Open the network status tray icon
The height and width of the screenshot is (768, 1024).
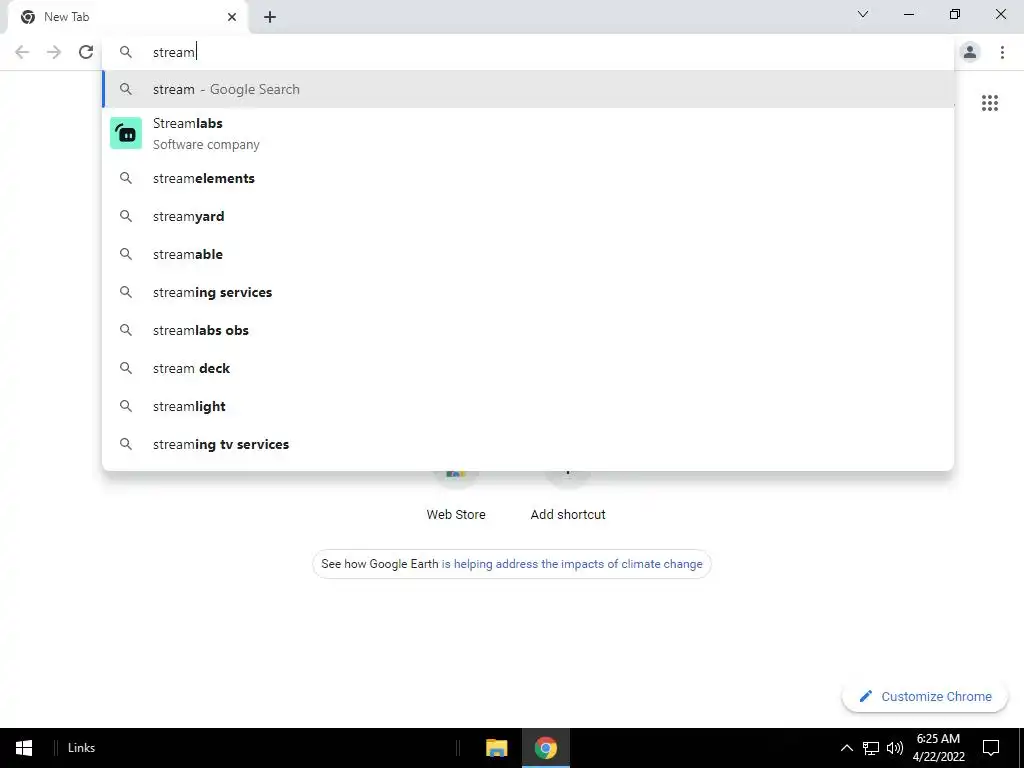871,748
